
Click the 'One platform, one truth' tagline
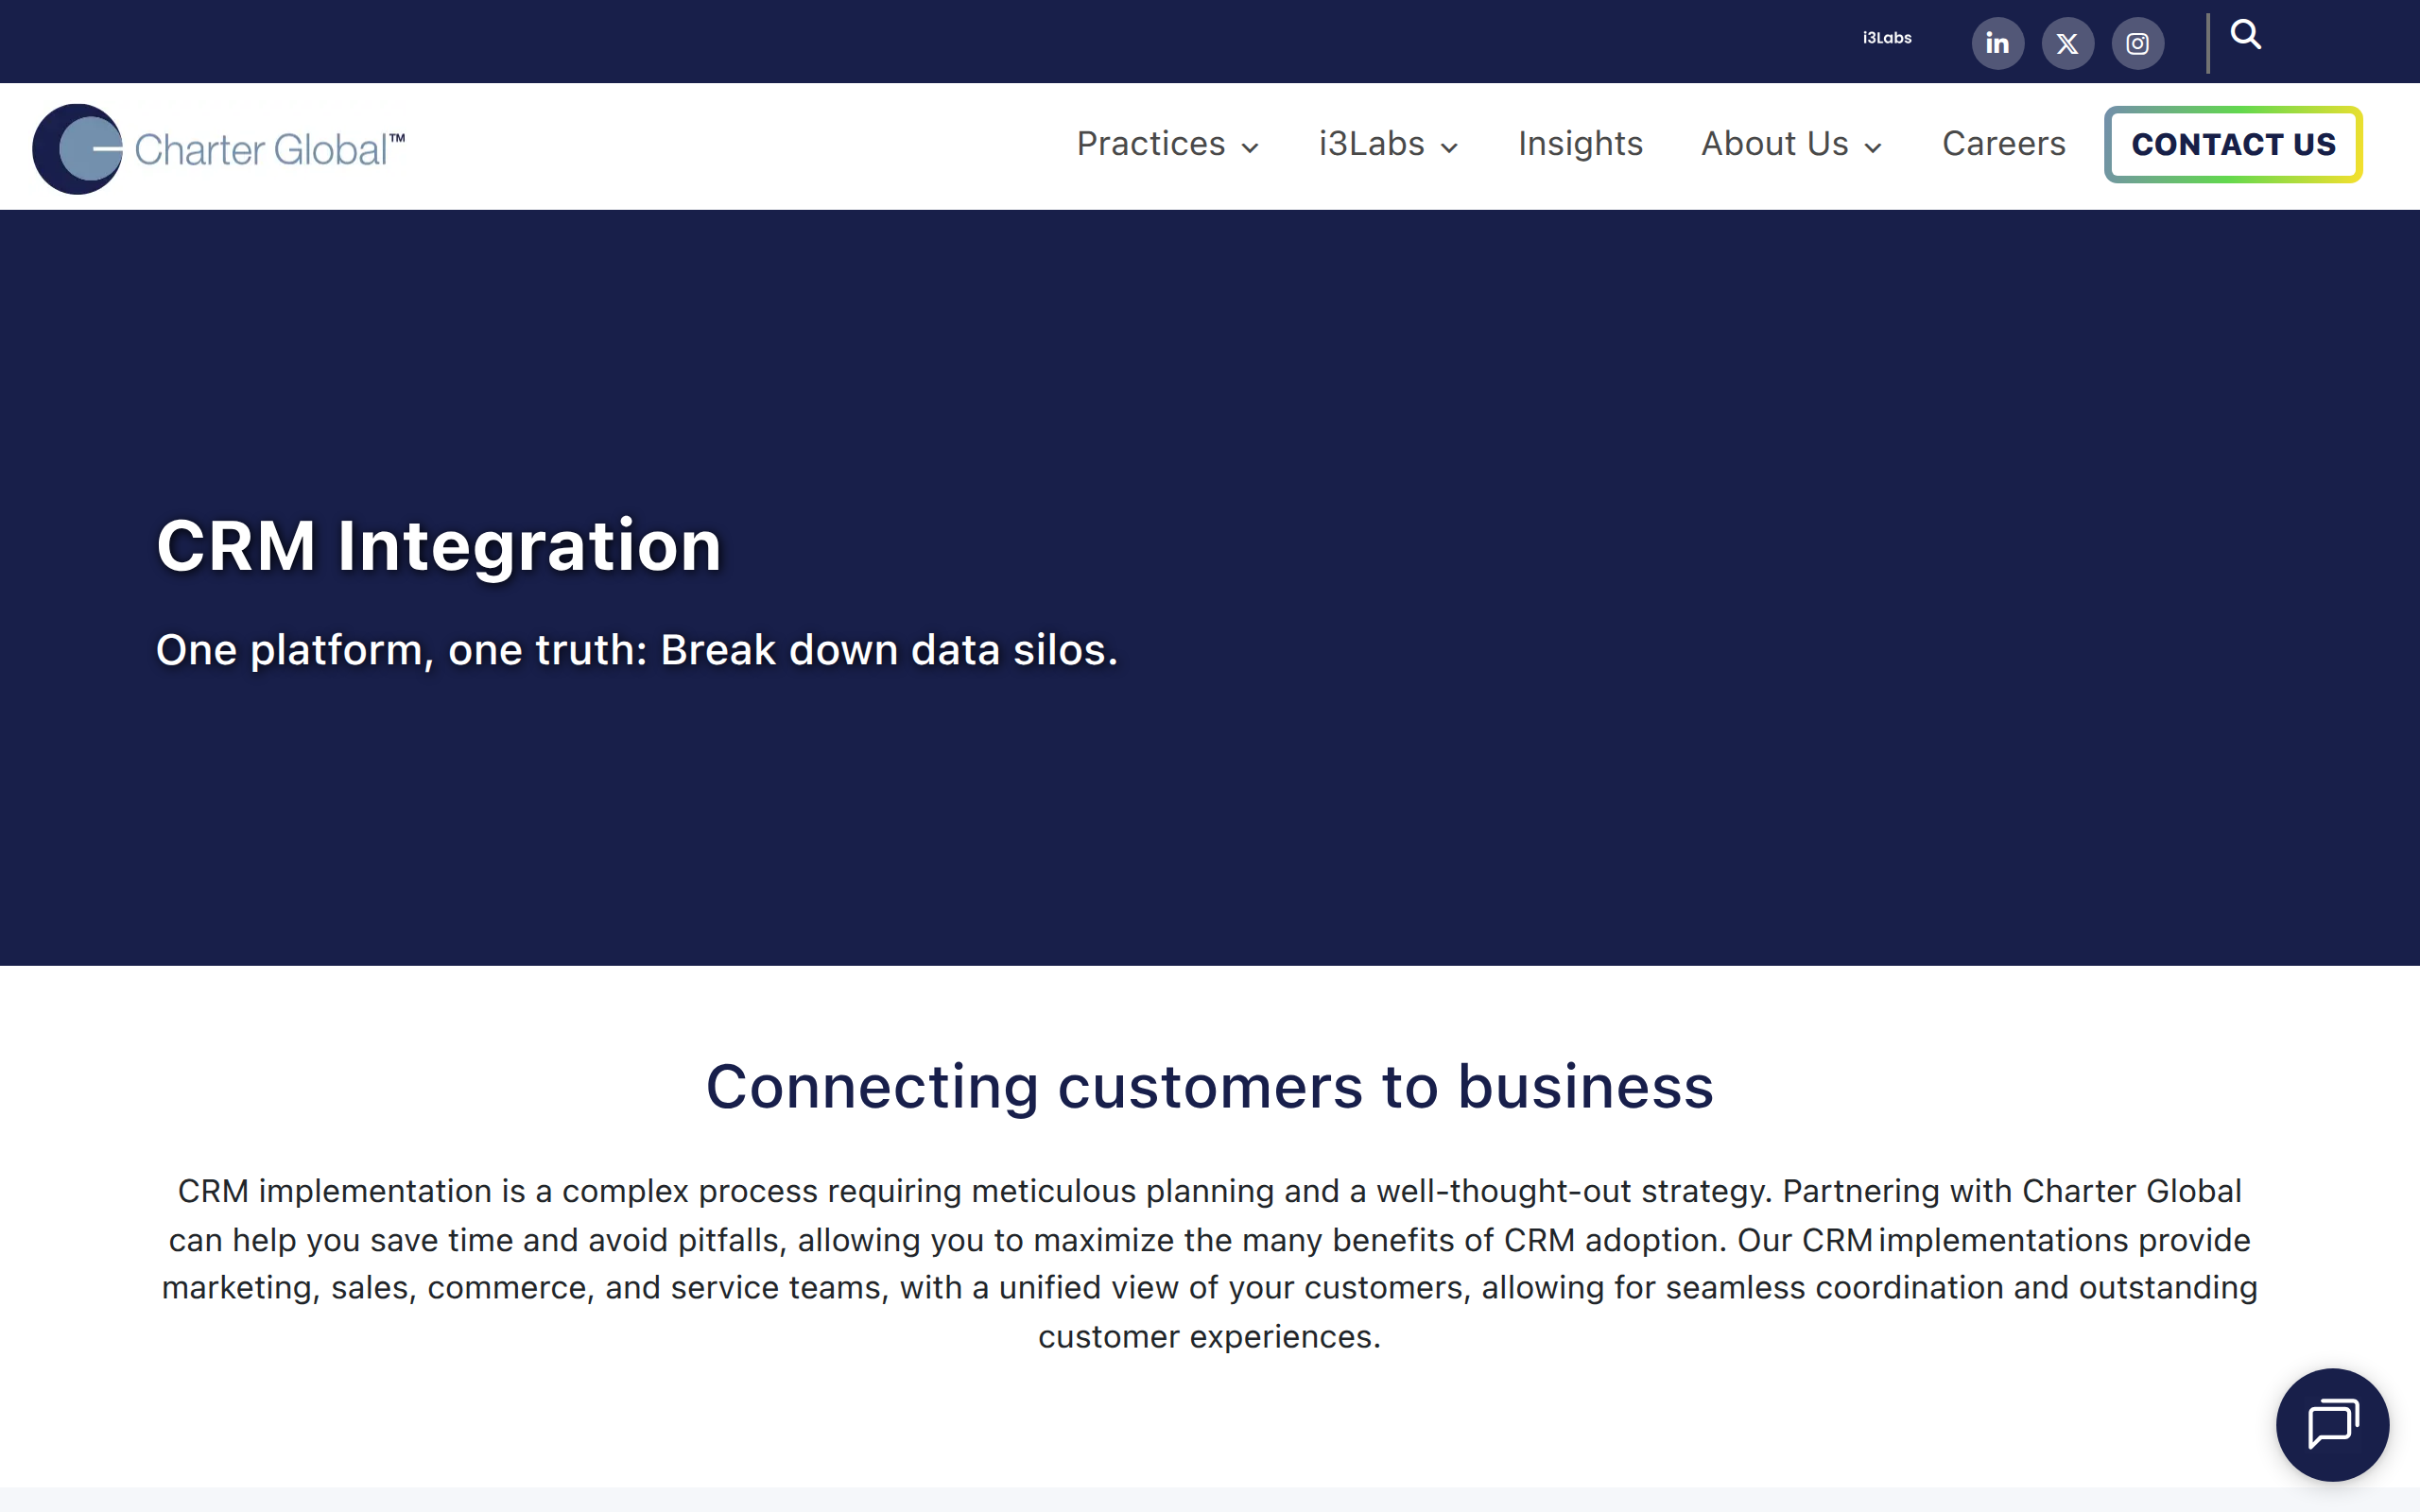coord(636,650)
